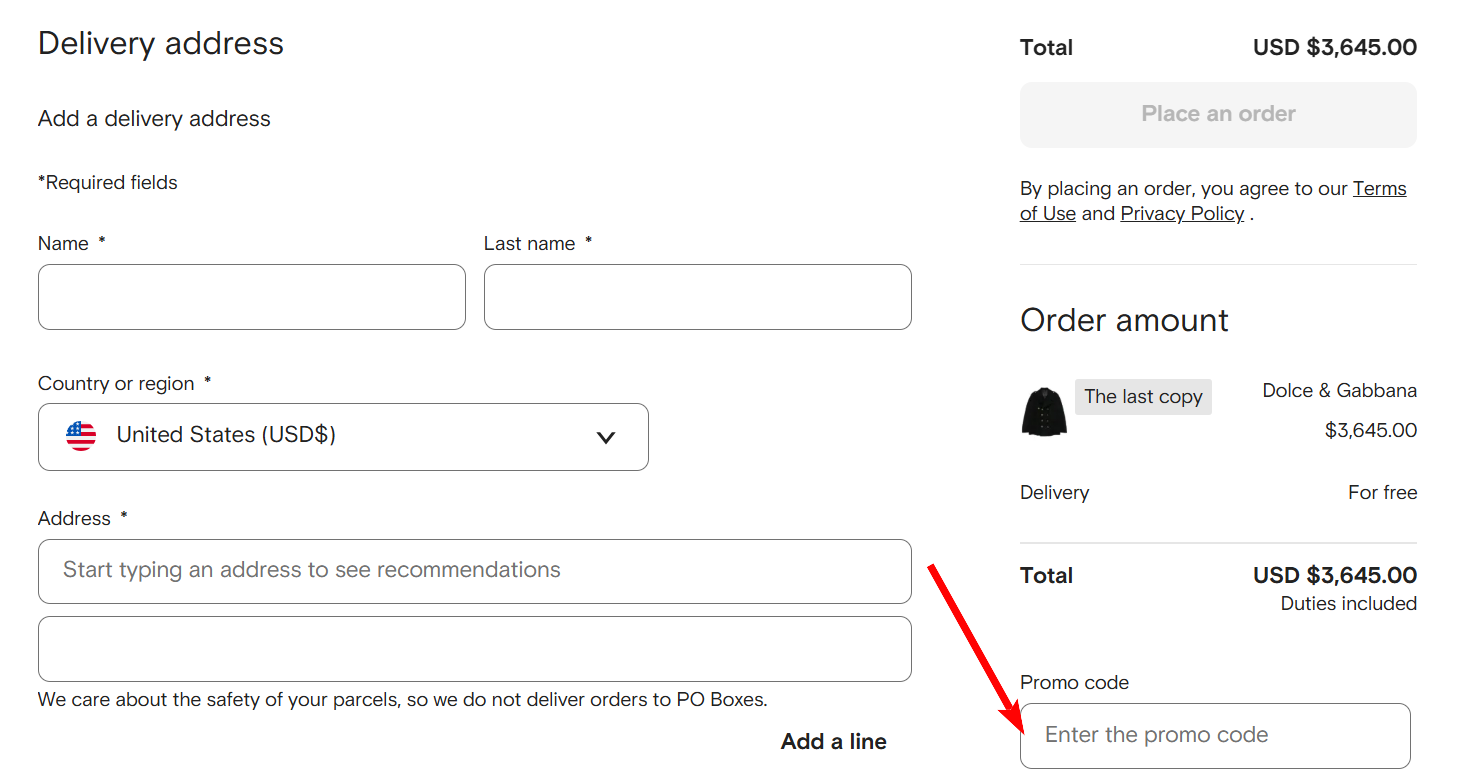Viewport: 1464px width, 776px height.
Task: Expand the country dropdown chevron arrow
Action: click(x=605, y=437)
